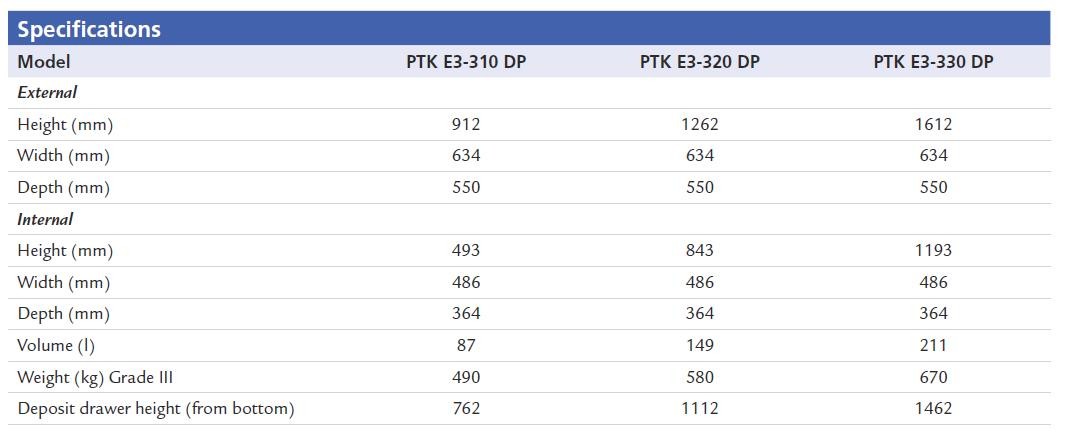The height and width of the screenshot is (438, 1068).
Task: Select the PTK E3-310 DP column header
Action: (466, 62)
